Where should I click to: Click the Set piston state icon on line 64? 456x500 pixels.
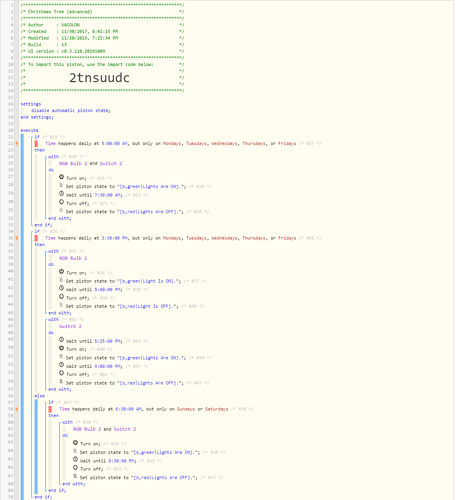point(75,451)
